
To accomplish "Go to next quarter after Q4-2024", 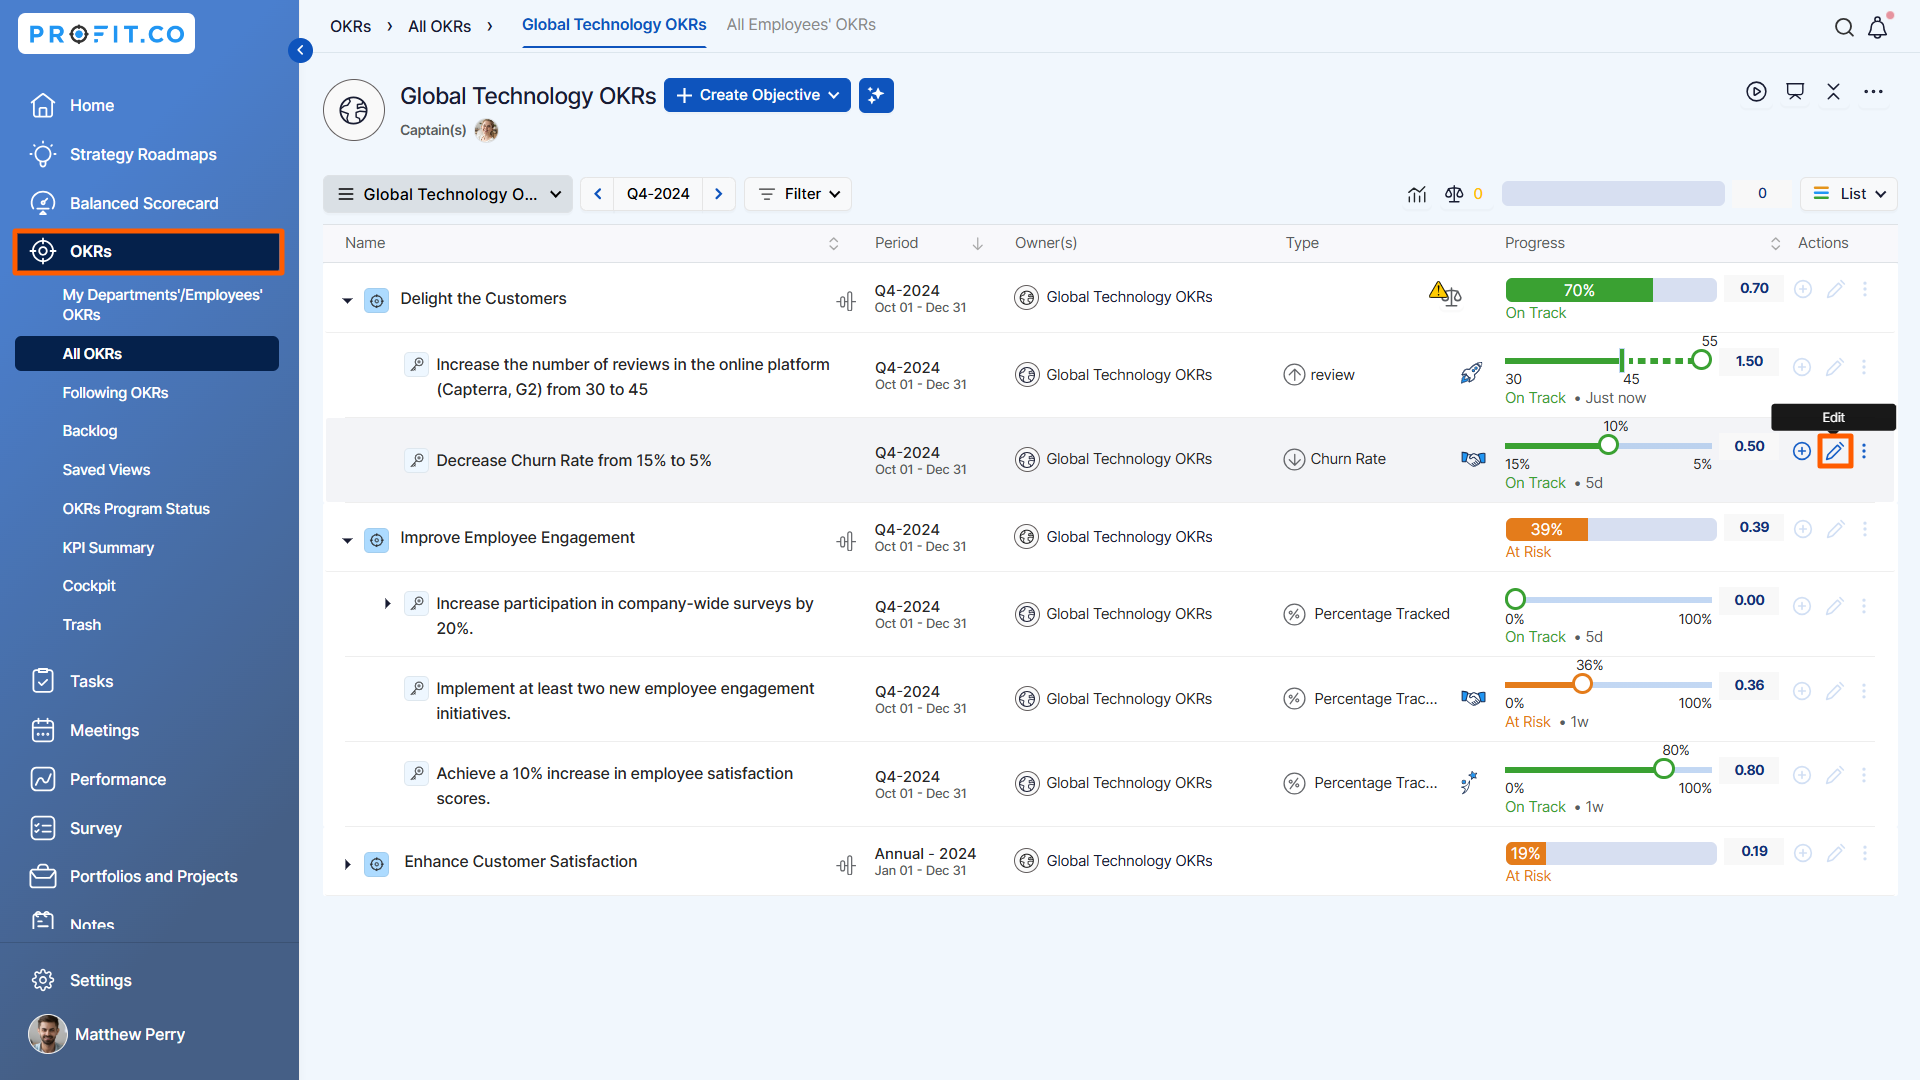I will 718,194.
